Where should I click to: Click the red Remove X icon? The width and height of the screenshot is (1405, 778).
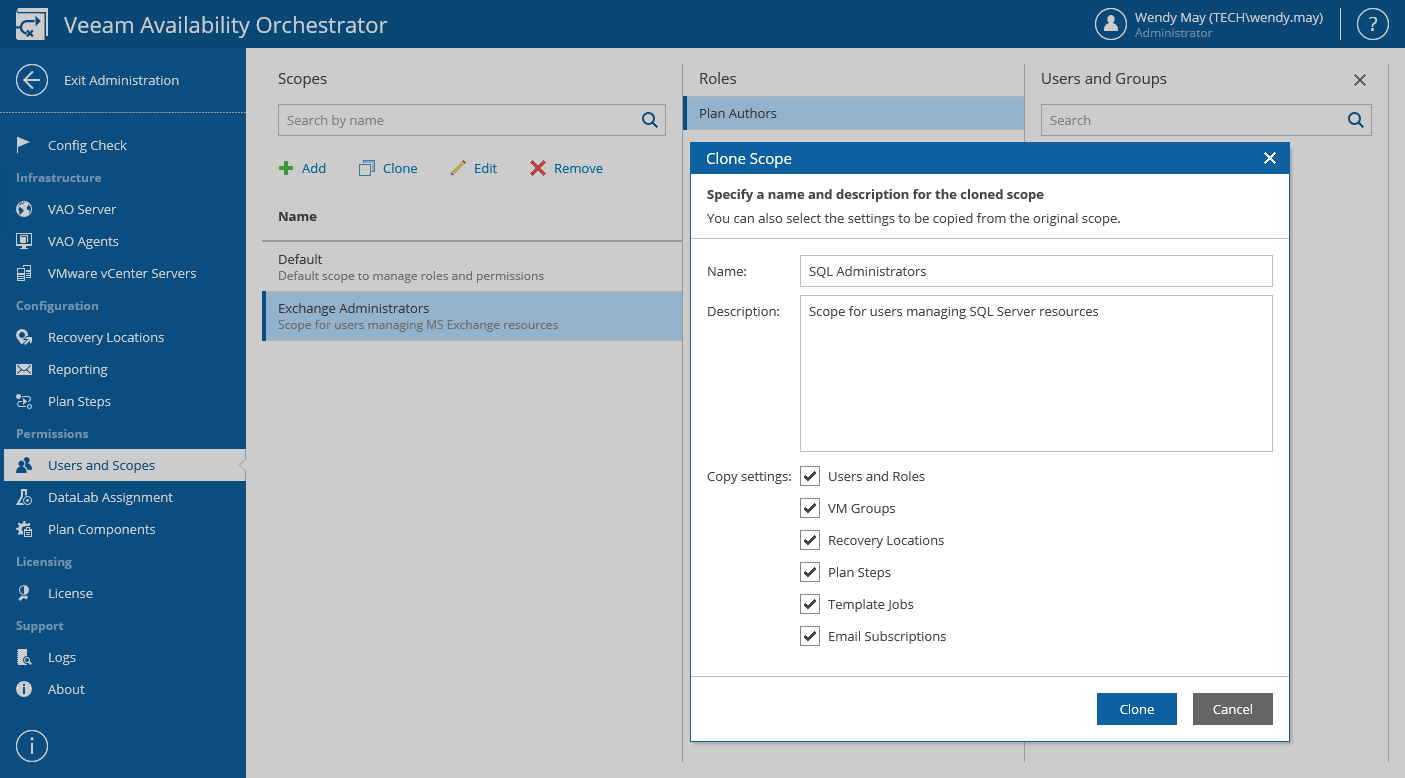(538, 168)
